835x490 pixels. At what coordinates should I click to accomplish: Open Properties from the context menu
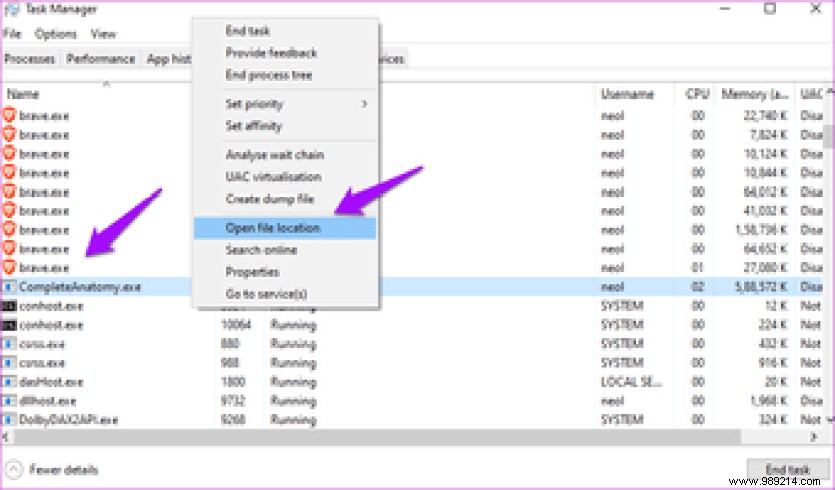252,272
